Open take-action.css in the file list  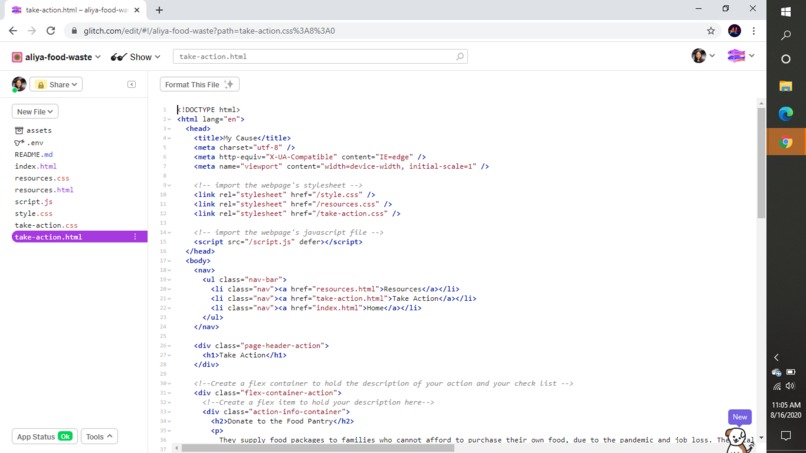pos(46,225)
